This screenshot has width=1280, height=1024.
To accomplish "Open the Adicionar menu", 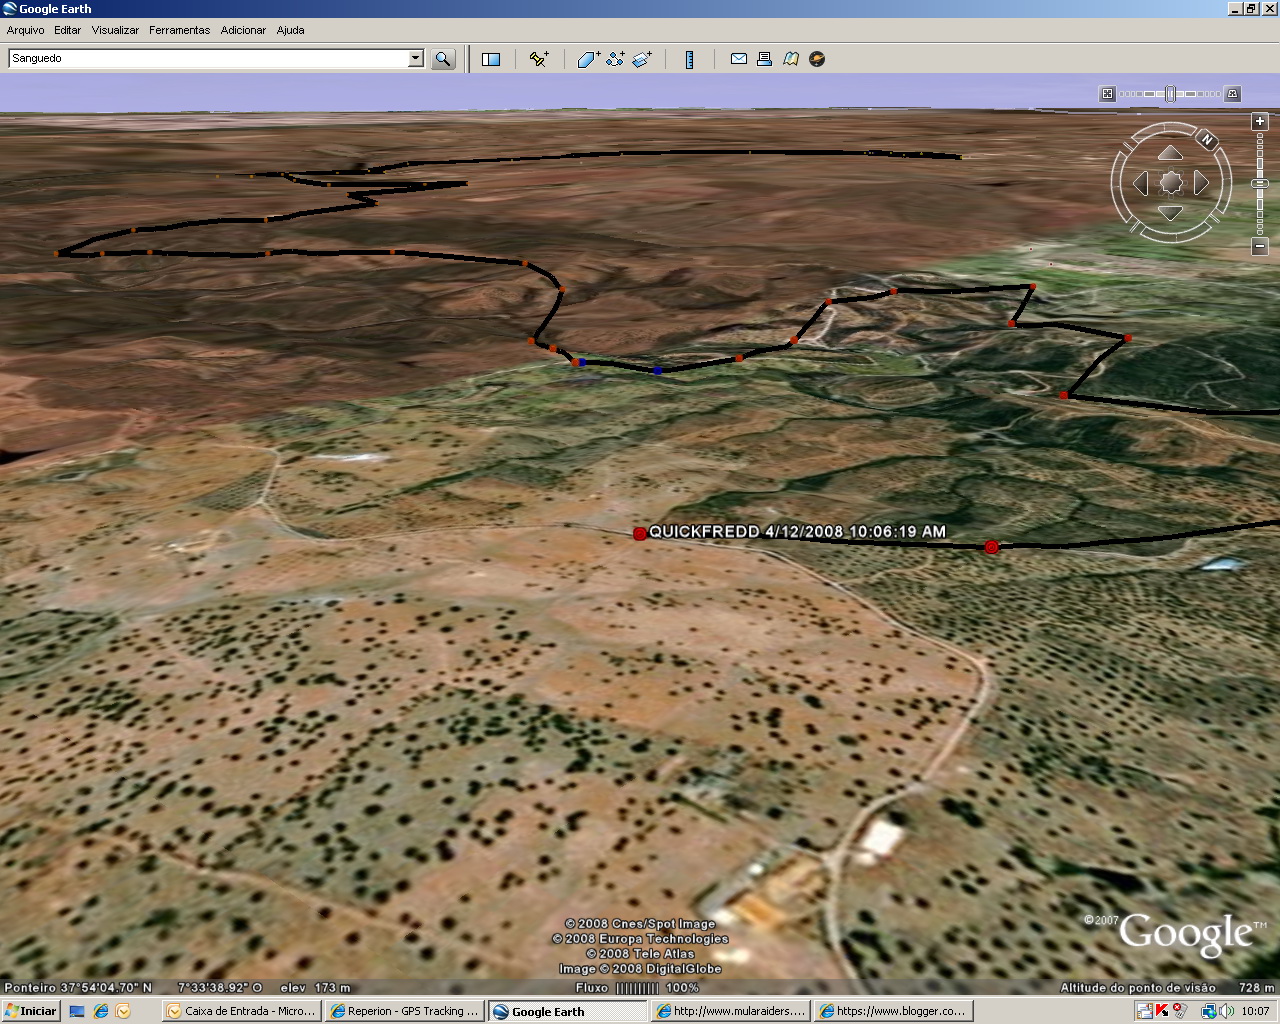I will [x=244, y=30].
